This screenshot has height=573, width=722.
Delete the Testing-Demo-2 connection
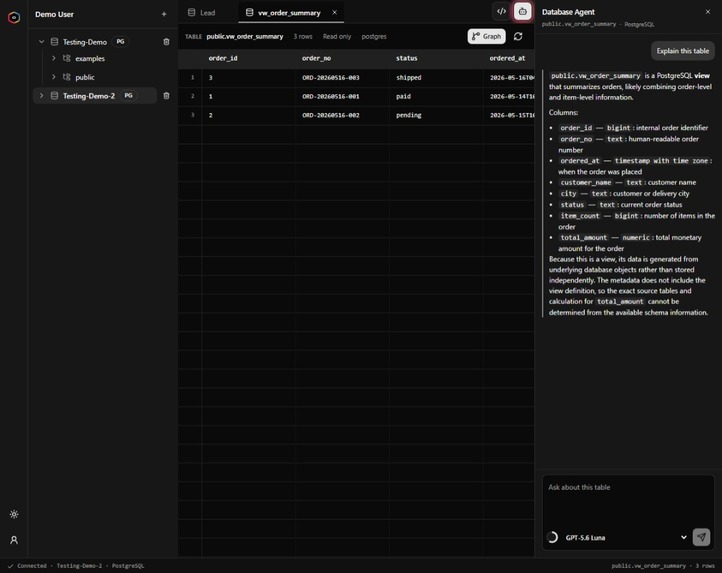pyautogui.click(x=166, y=96)
